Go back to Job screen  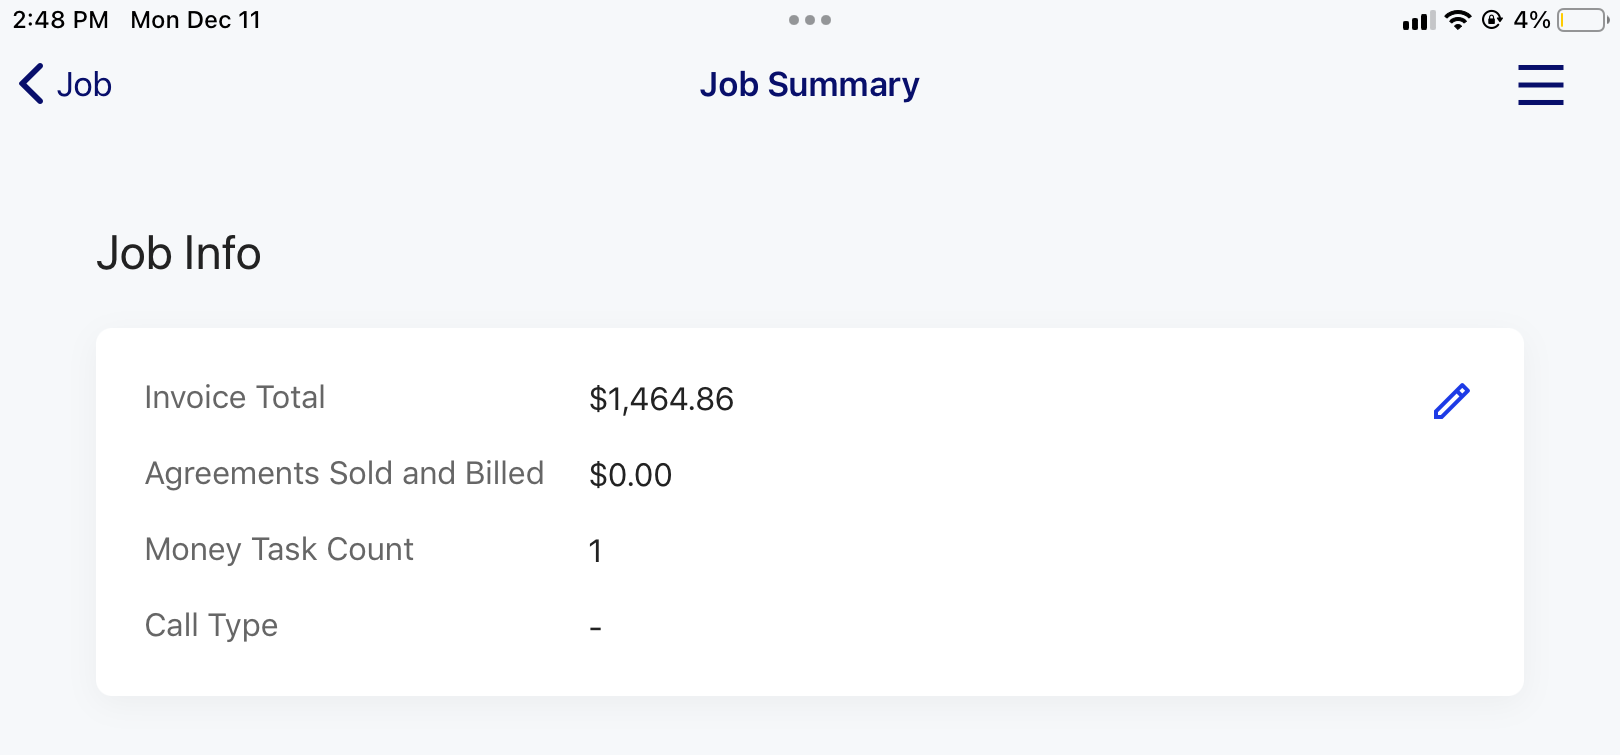[x=65, y=84]
